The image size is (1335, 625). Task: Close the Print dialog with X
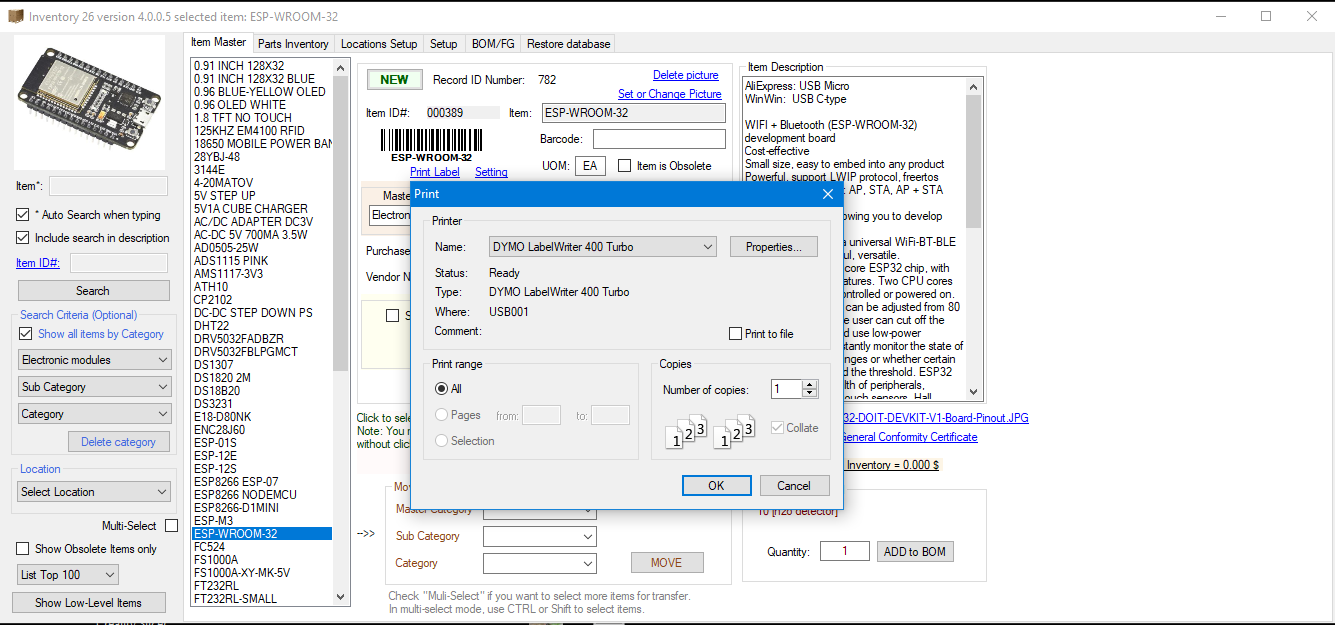[828, 194]
